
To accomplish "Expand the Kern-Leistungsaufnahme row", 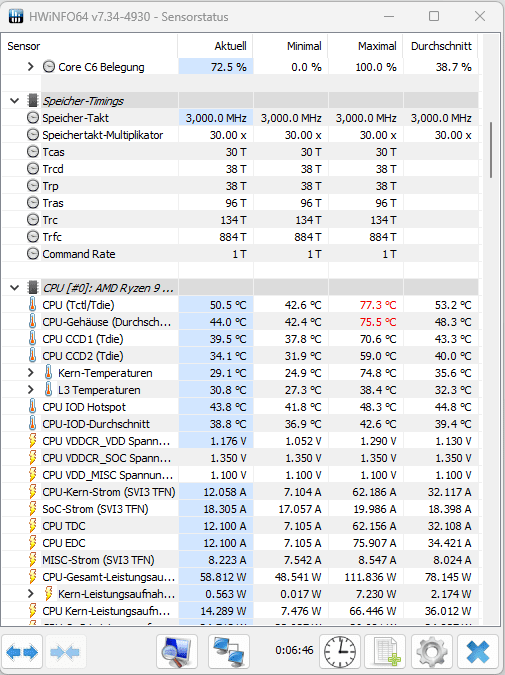I will pyautogui.click(x=31, y=594).
